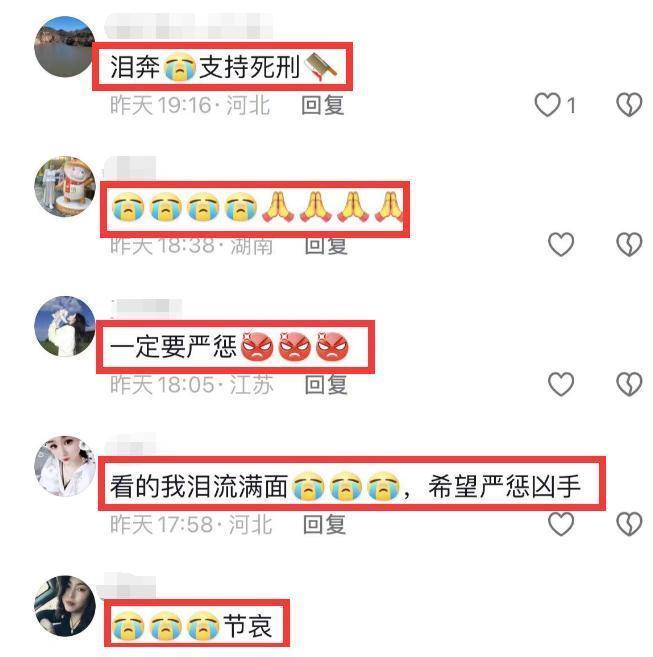Dislike the 看的我泪流满面 comment

(x=629, y=524)
